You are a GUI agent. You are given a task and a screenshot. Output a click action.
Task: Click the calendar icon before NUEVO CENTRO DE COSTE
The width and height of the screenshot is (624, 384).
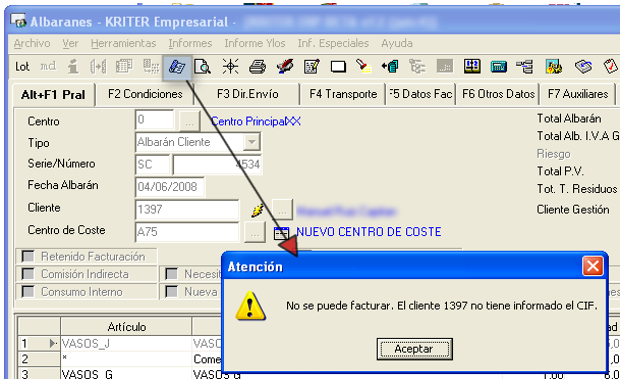pyautogui.click(x=282, y=233)
